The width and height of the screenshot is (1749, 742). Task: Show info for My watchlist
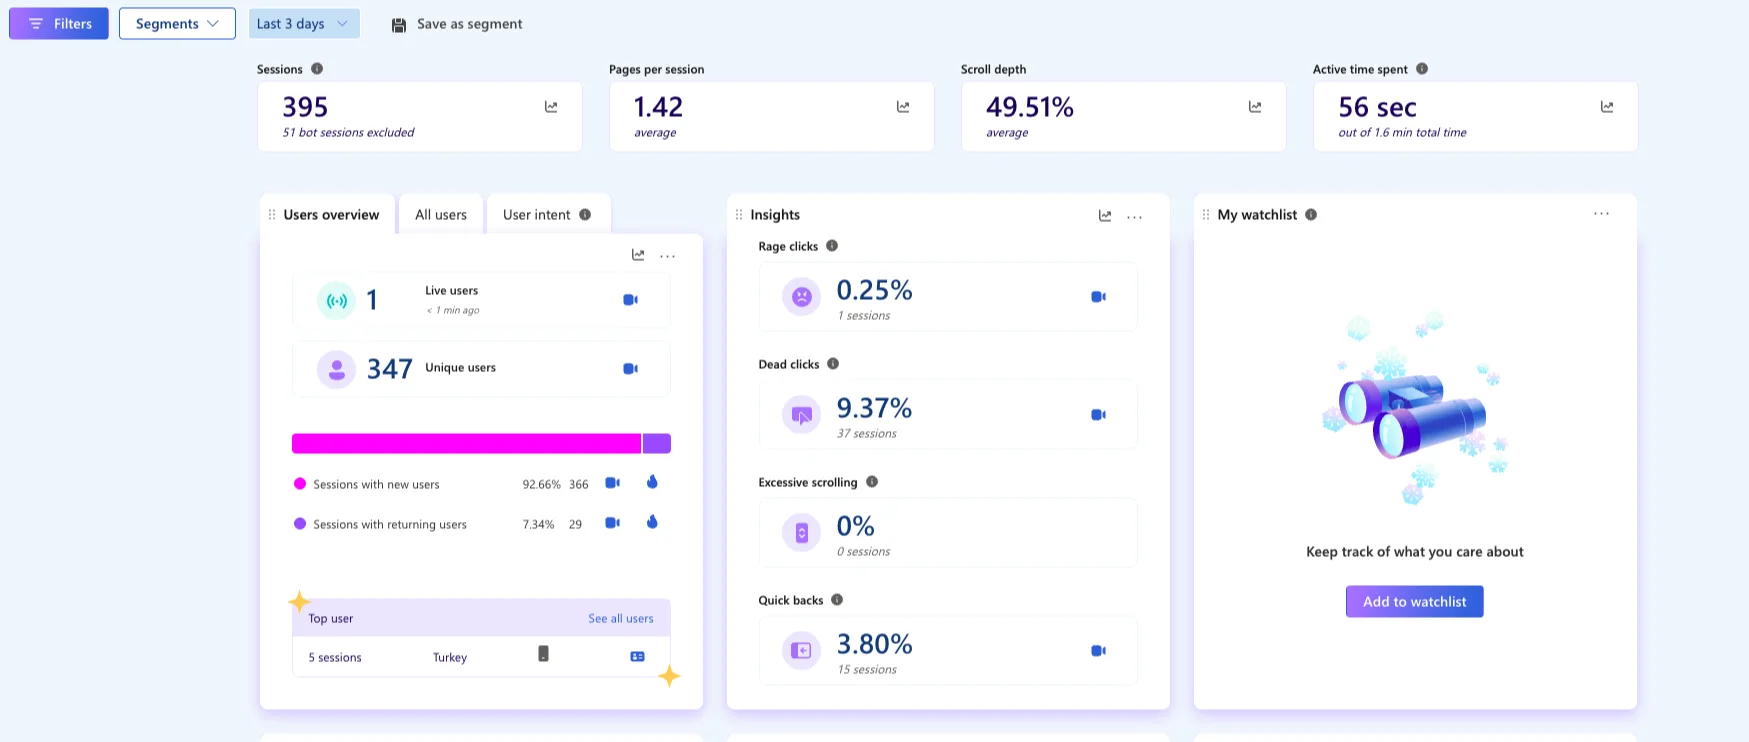tap(1311, 215)
